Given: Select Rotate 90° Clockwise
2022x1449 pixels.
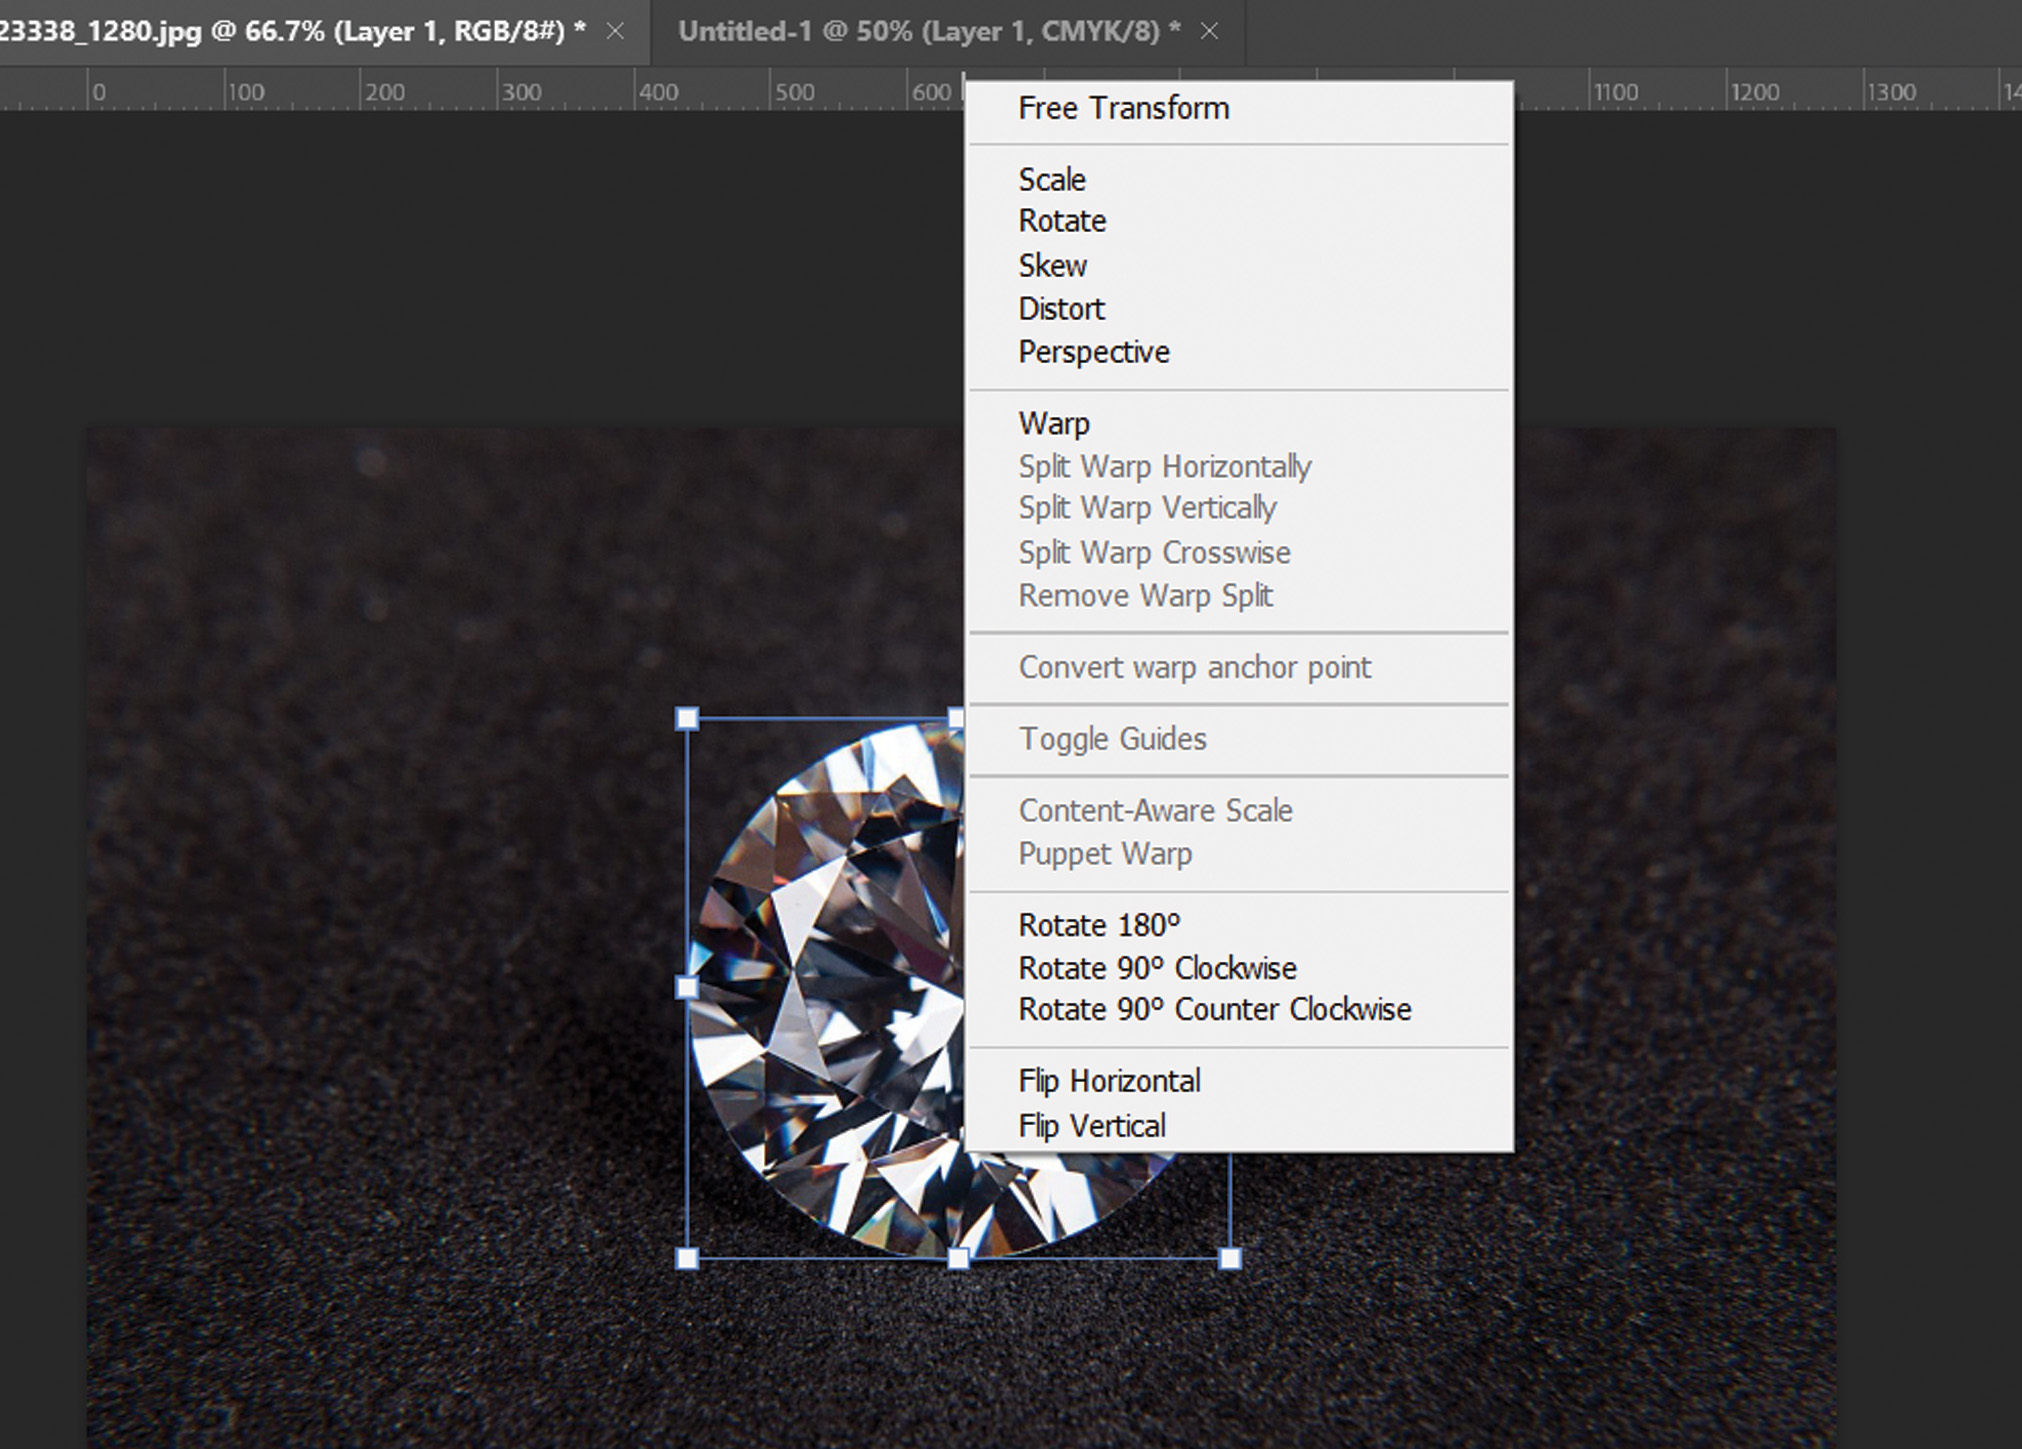Looking at the screenshot, I should pos(1156,969).
